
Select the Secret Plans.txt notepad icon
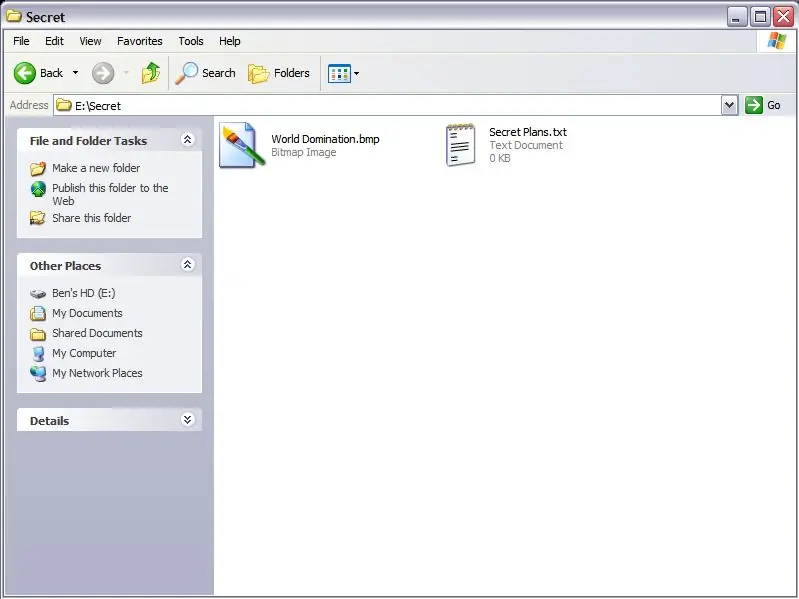[x=461, y=145]
